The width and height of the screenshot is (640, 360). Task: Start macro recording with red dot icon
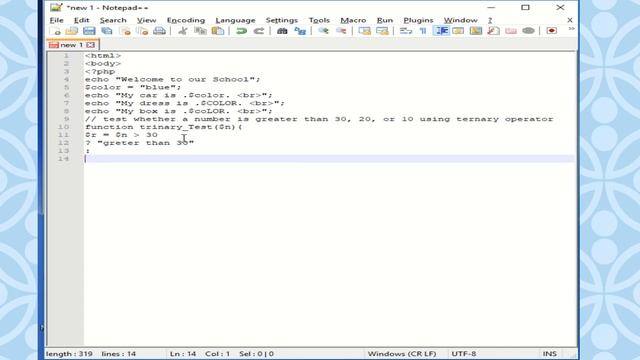click(x=552, y=31)
